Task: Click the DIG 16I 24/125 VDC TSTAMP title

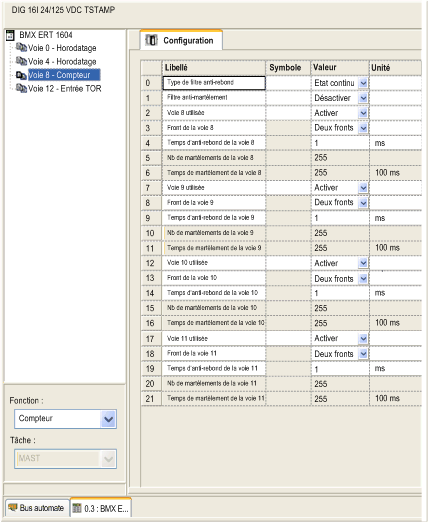Action: [63, 10]
